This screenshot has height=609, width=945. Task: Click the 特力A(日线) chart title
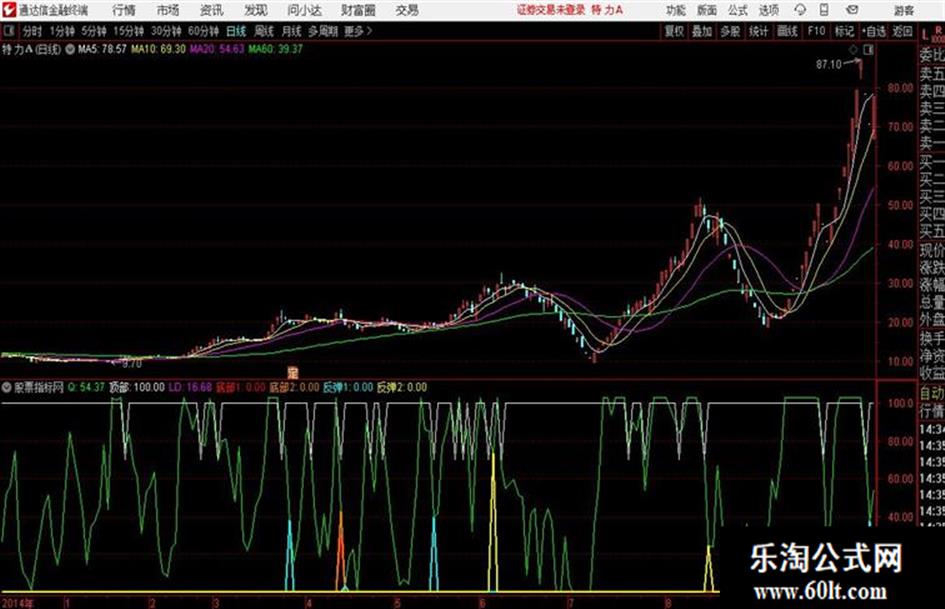click(x=31, y=49)
